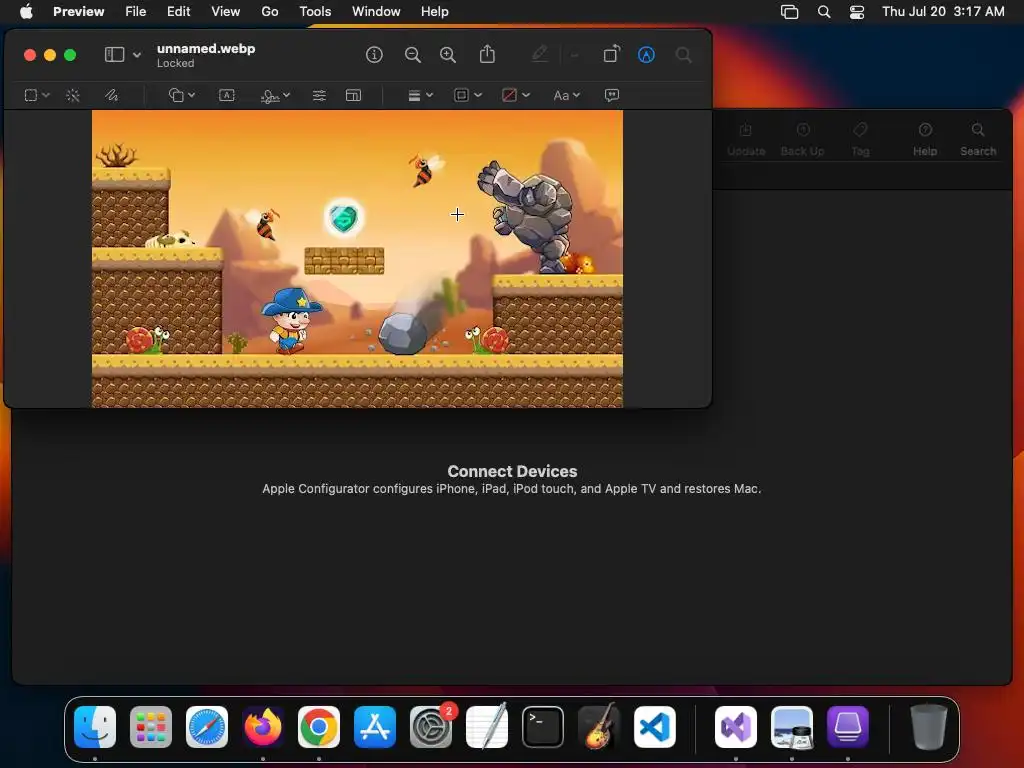This screenshot has width=1024, height=768.
Task: Open Terminal from the Dock
Action: tap(543, 727)
